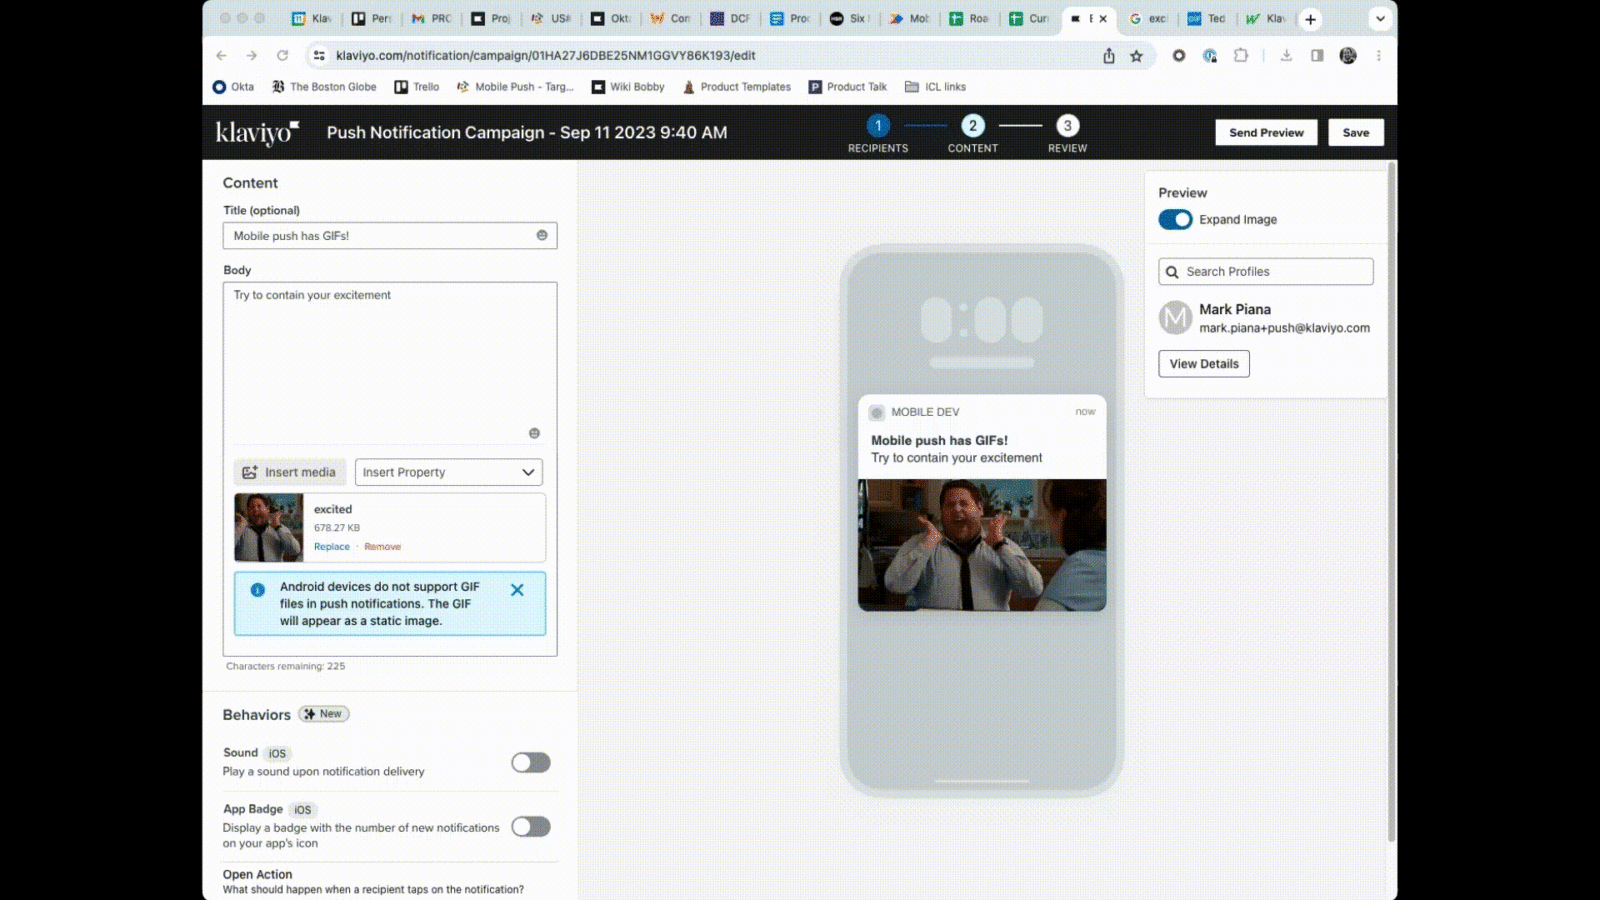Click the emoji icon in the Title field
This screenshot has width=1600, height=900.
(x=542, y=236)
